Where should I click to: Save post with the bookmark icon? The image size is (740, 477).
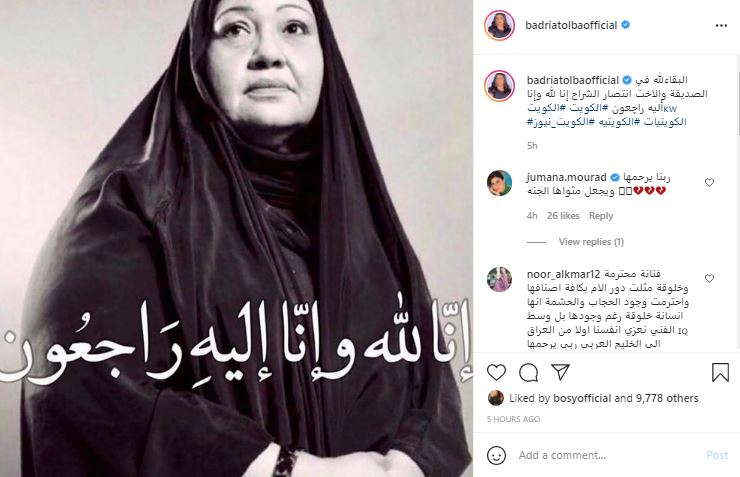[720, 372]
